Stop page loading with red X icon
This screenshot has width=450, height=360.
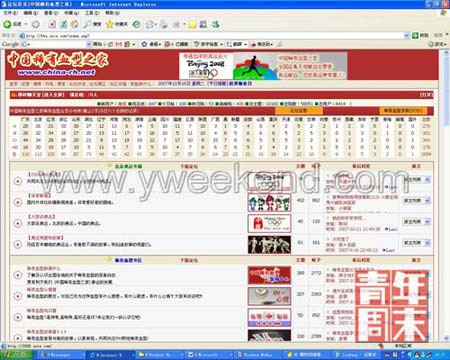pos(52,24)
